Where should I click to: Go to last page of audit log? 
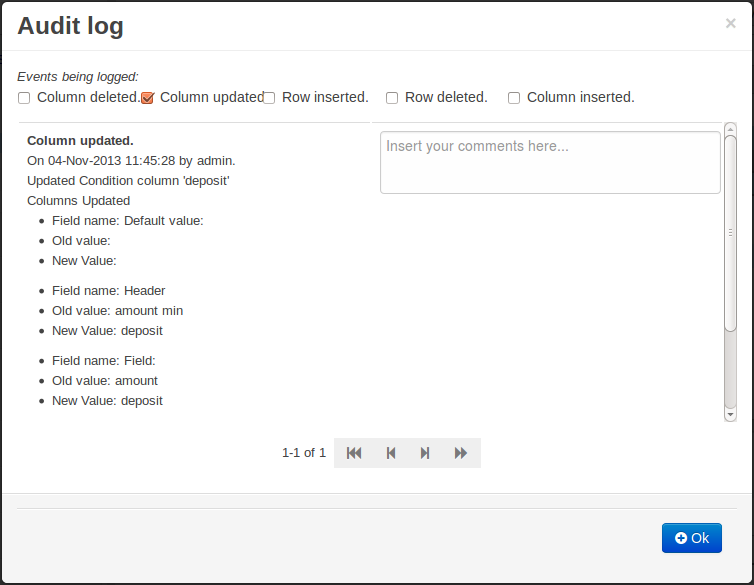pyautogui.click(x=461, y=453)
